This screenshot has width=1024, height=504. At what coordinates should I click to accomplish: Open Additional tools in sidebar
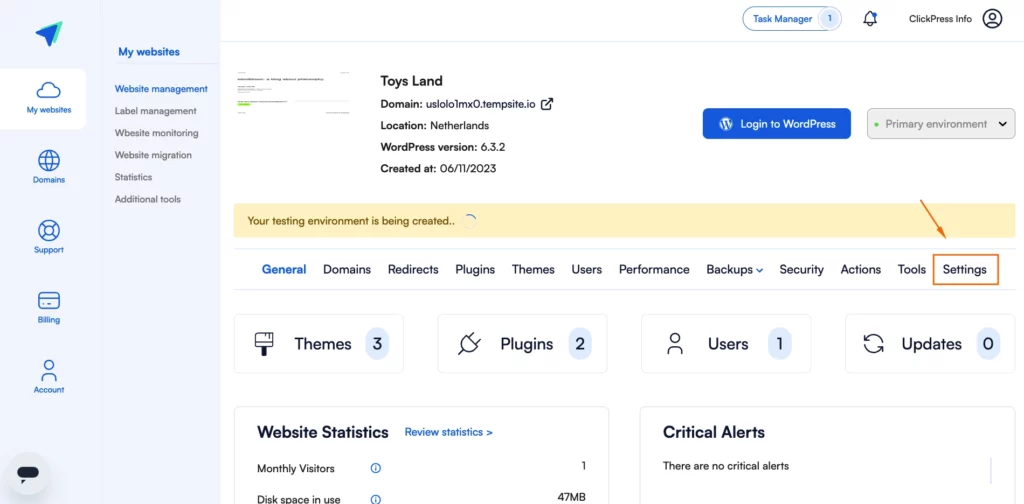tap(148, 199)
